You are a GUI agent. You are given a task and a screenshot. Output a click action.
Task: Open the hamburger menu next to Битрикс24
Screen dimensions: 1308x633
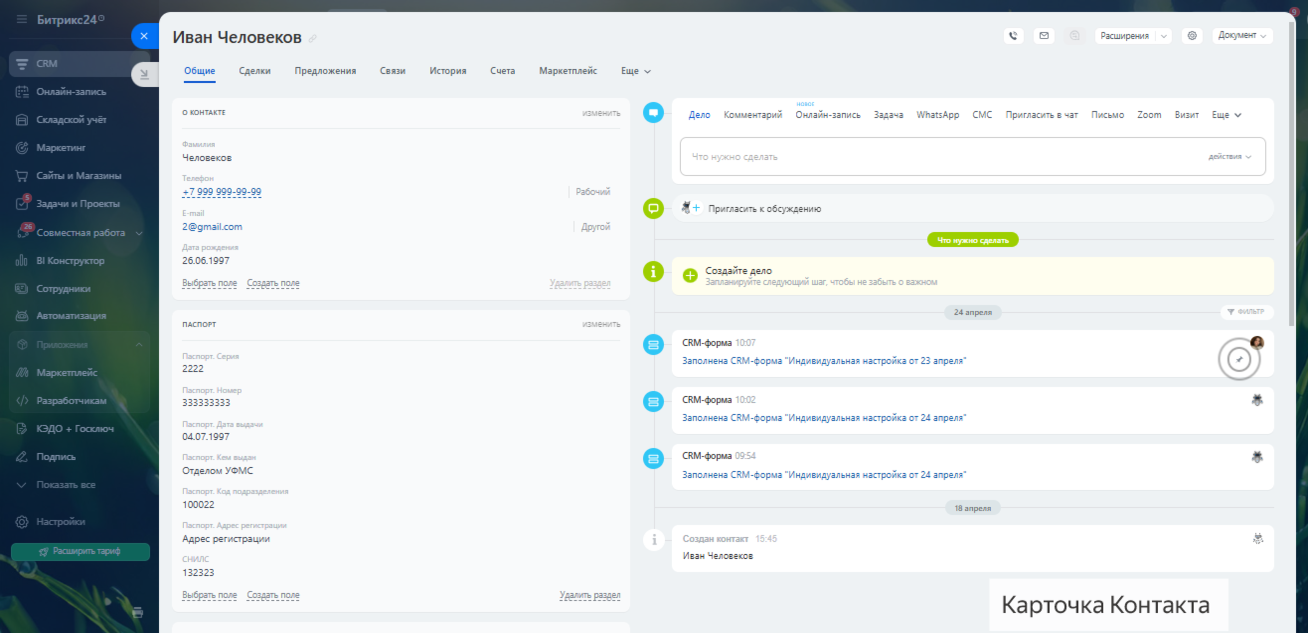(21, 19)
